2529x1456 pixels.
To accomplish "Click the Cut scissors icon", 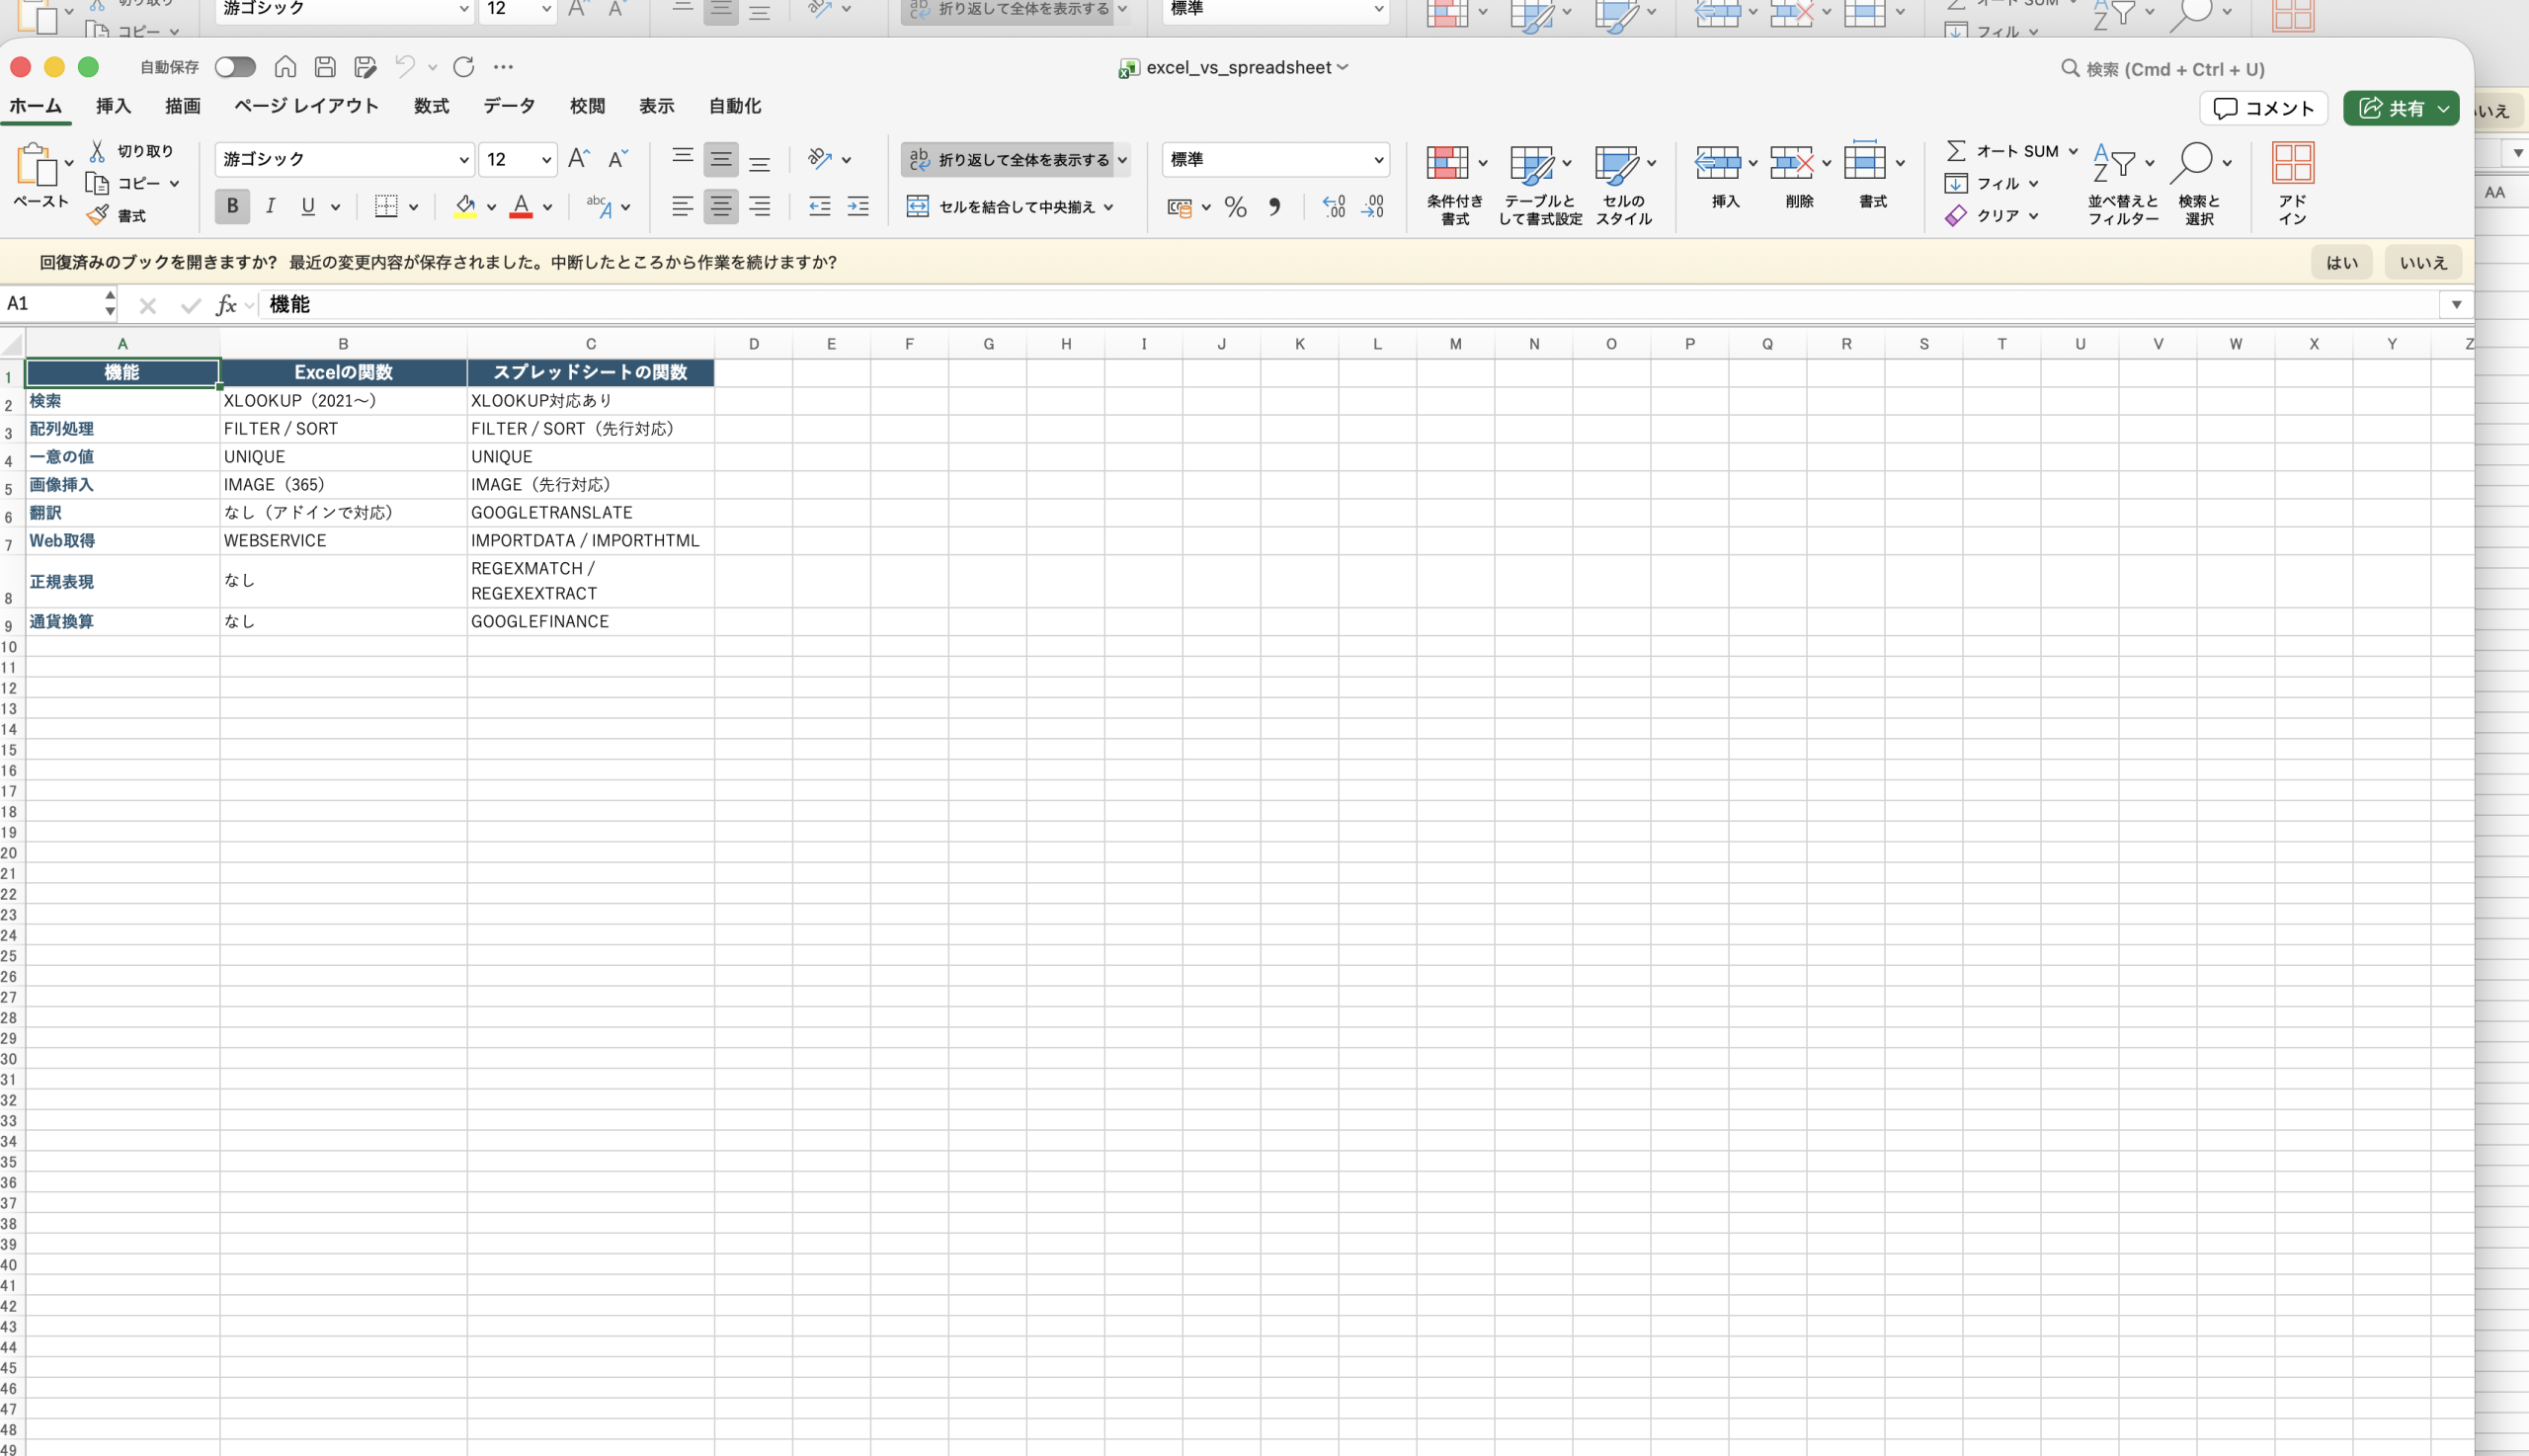I will tap(97, 151).
